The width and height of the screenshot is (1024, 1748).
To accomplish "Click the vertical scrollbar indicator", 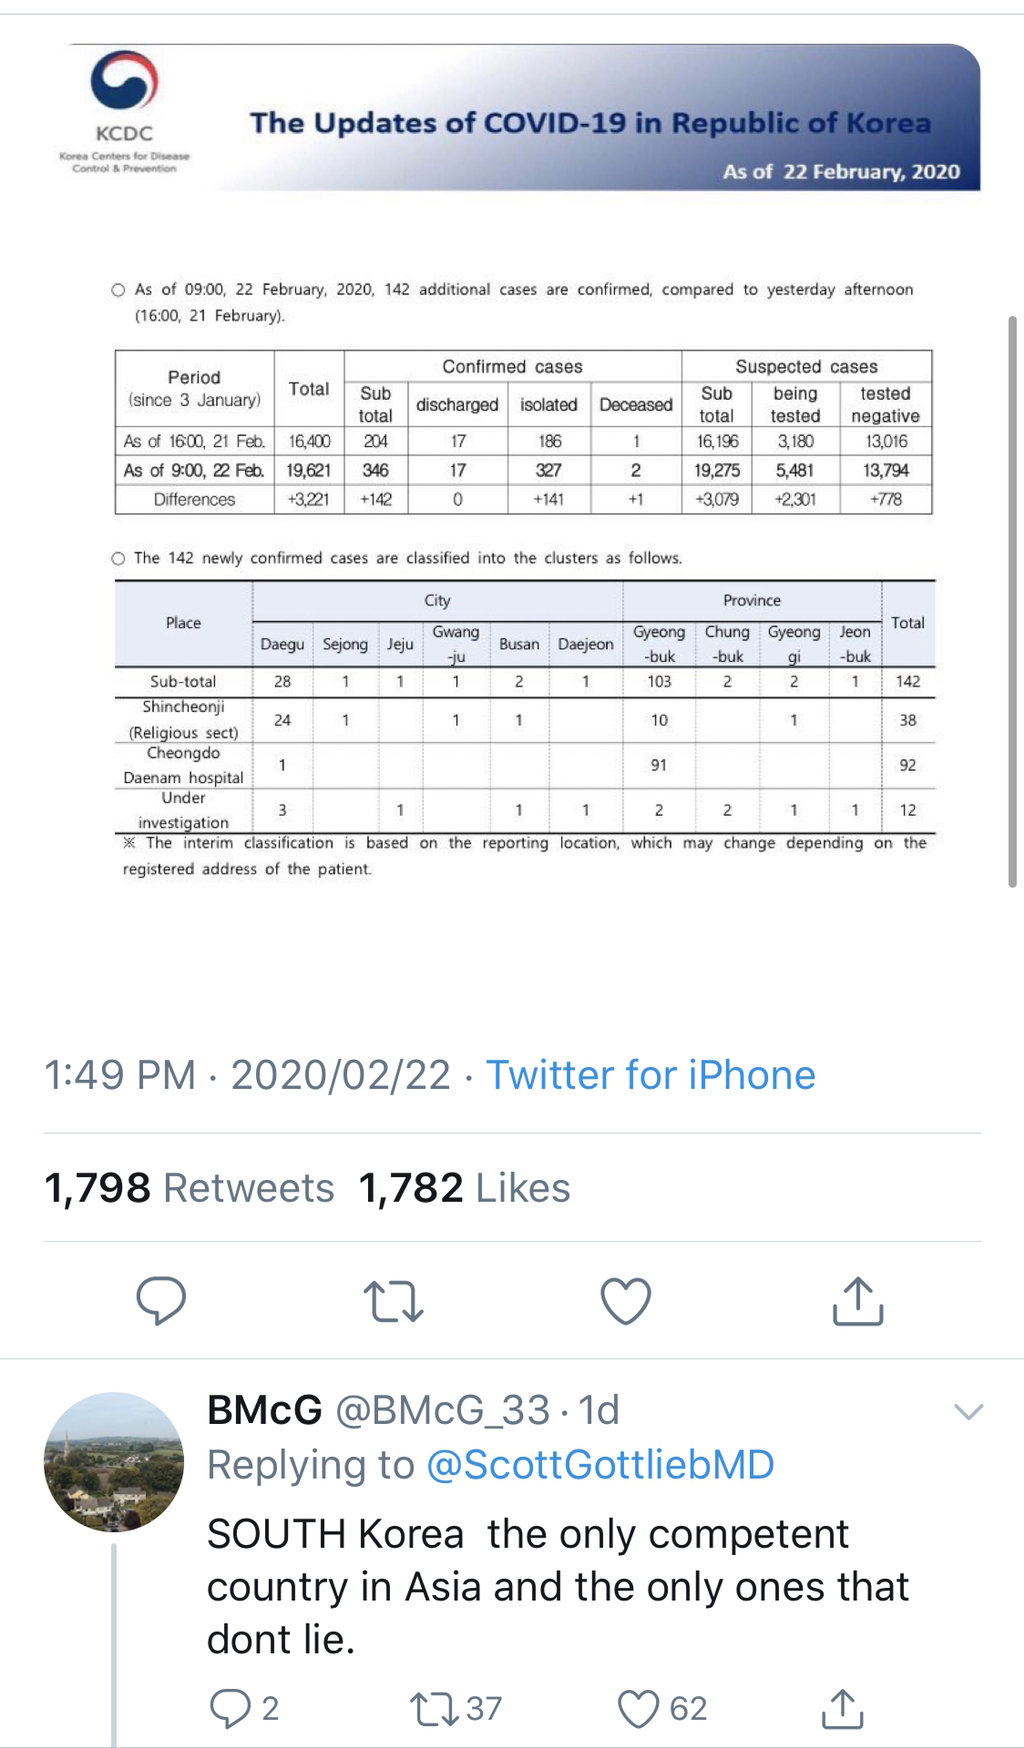I will pyautogui.click(x=1012, y=600).
